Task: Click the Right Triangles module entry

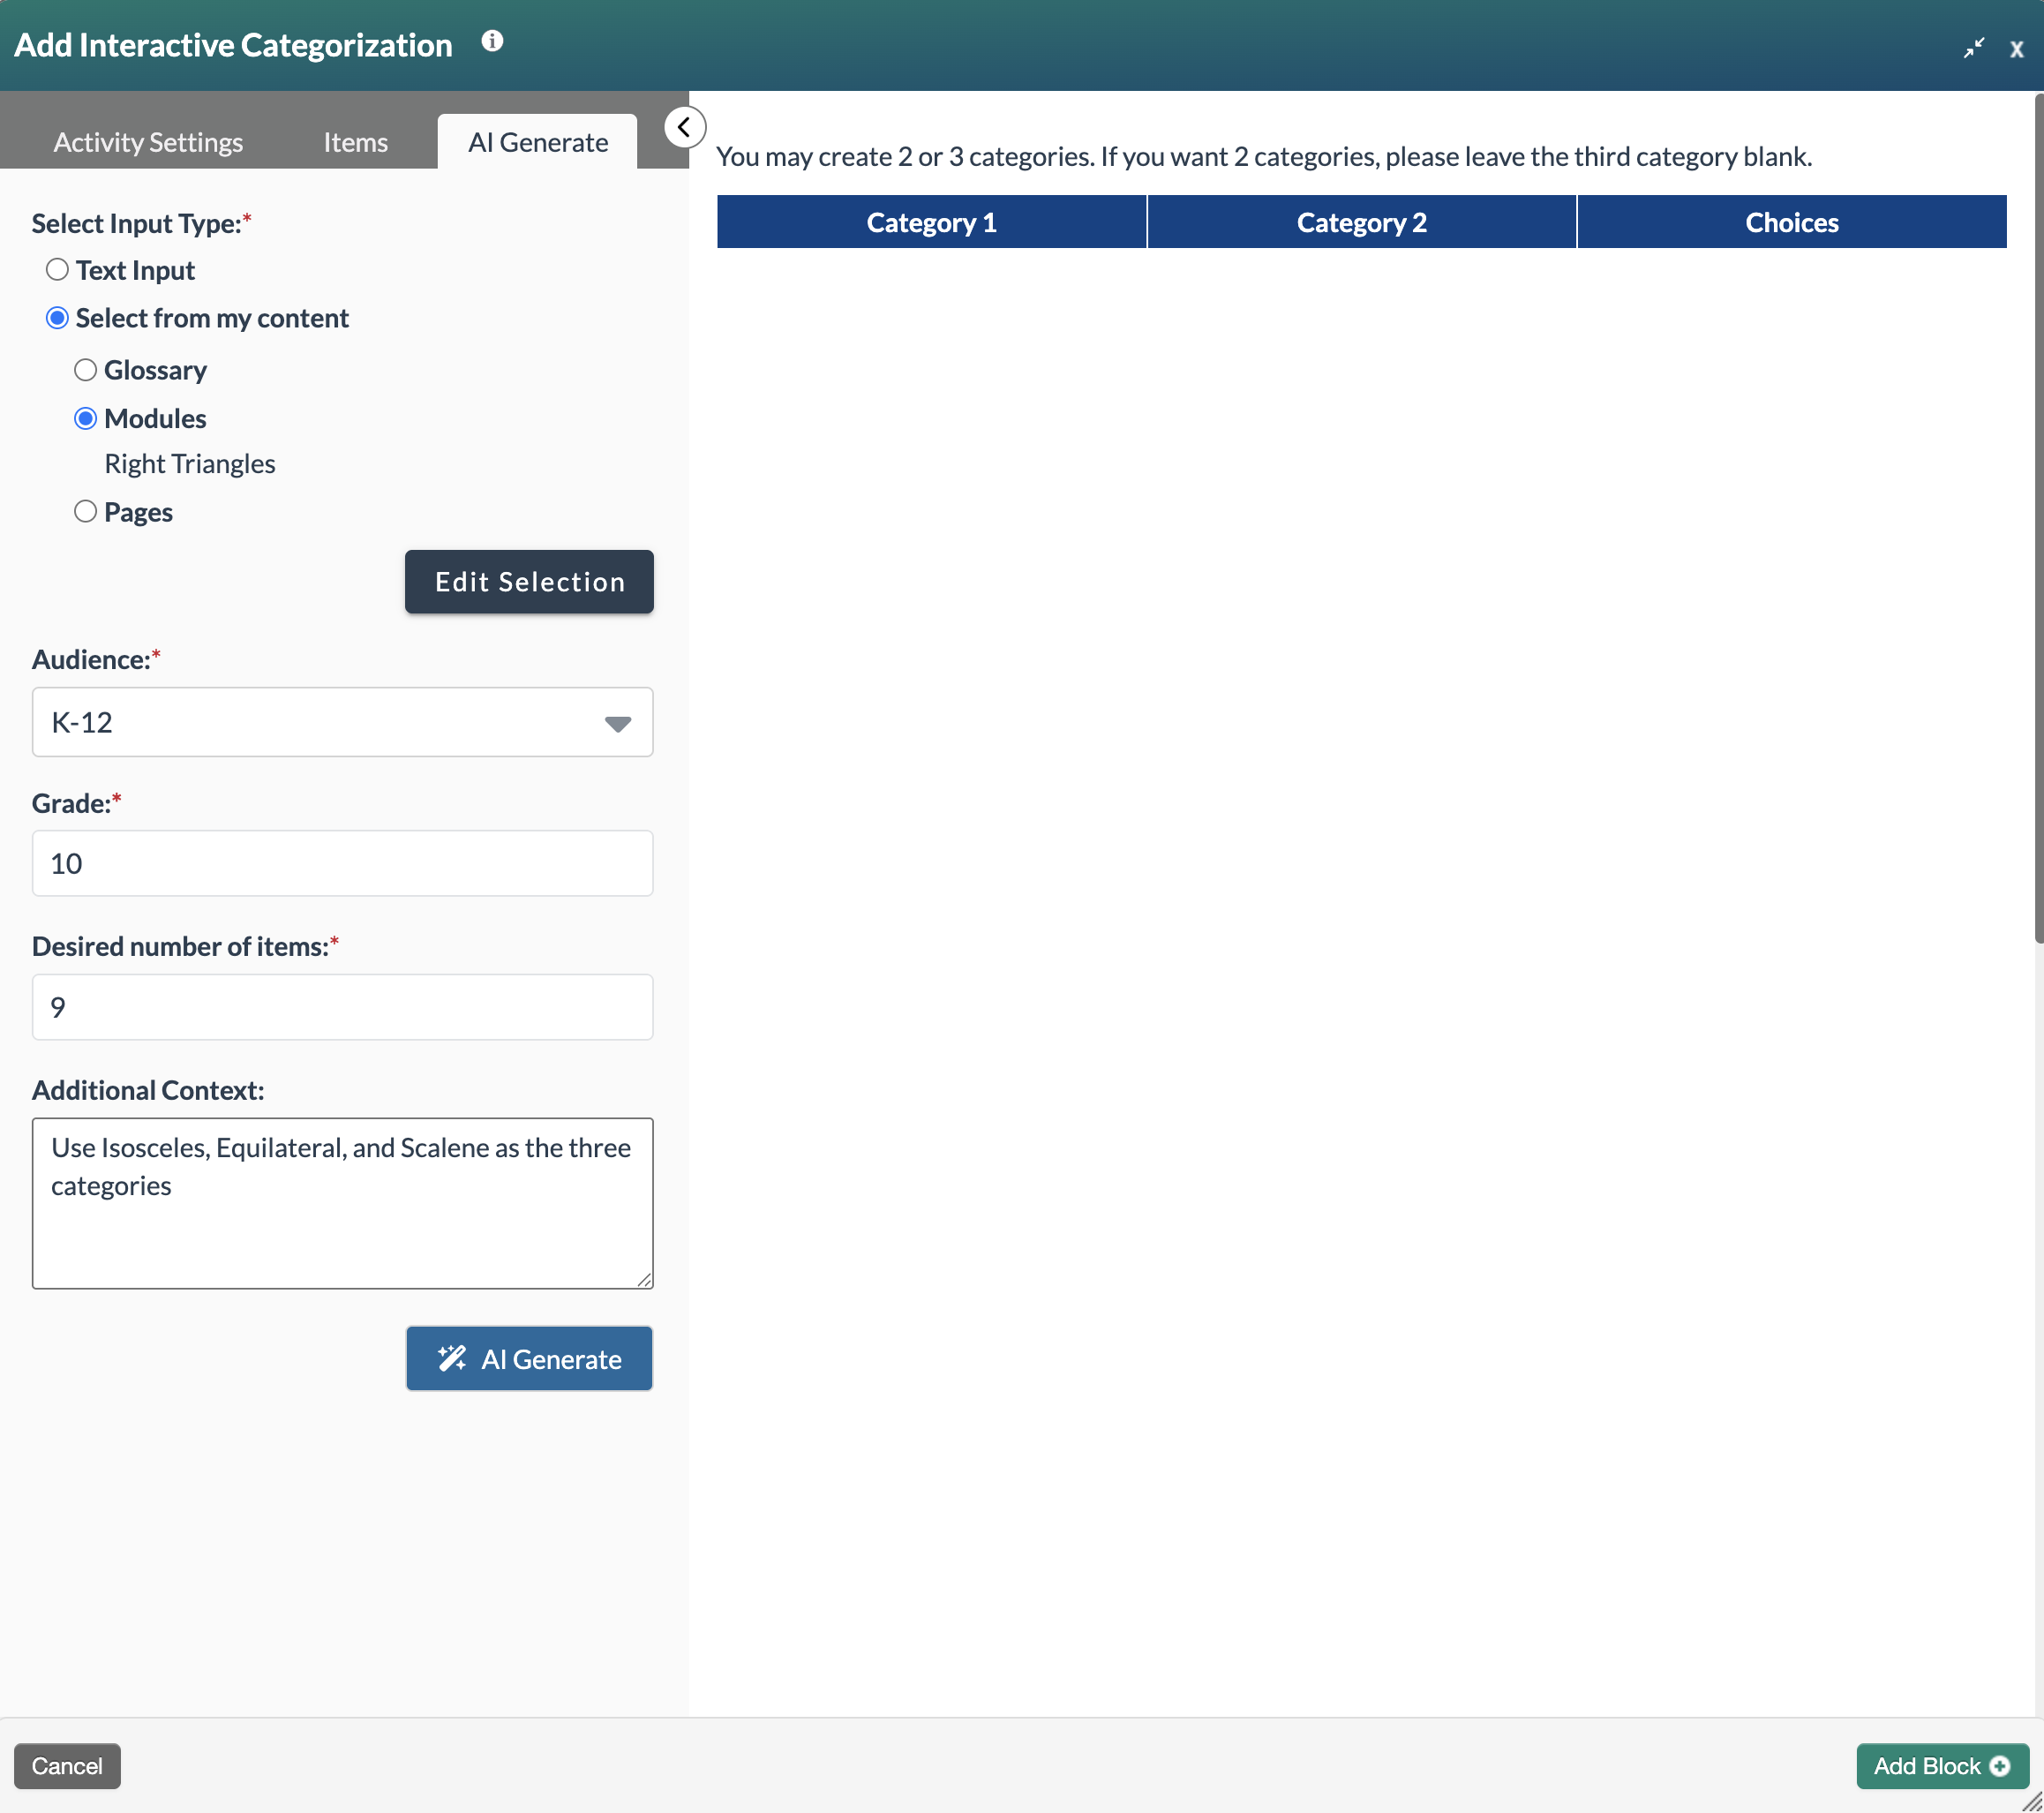Action: 189,463
